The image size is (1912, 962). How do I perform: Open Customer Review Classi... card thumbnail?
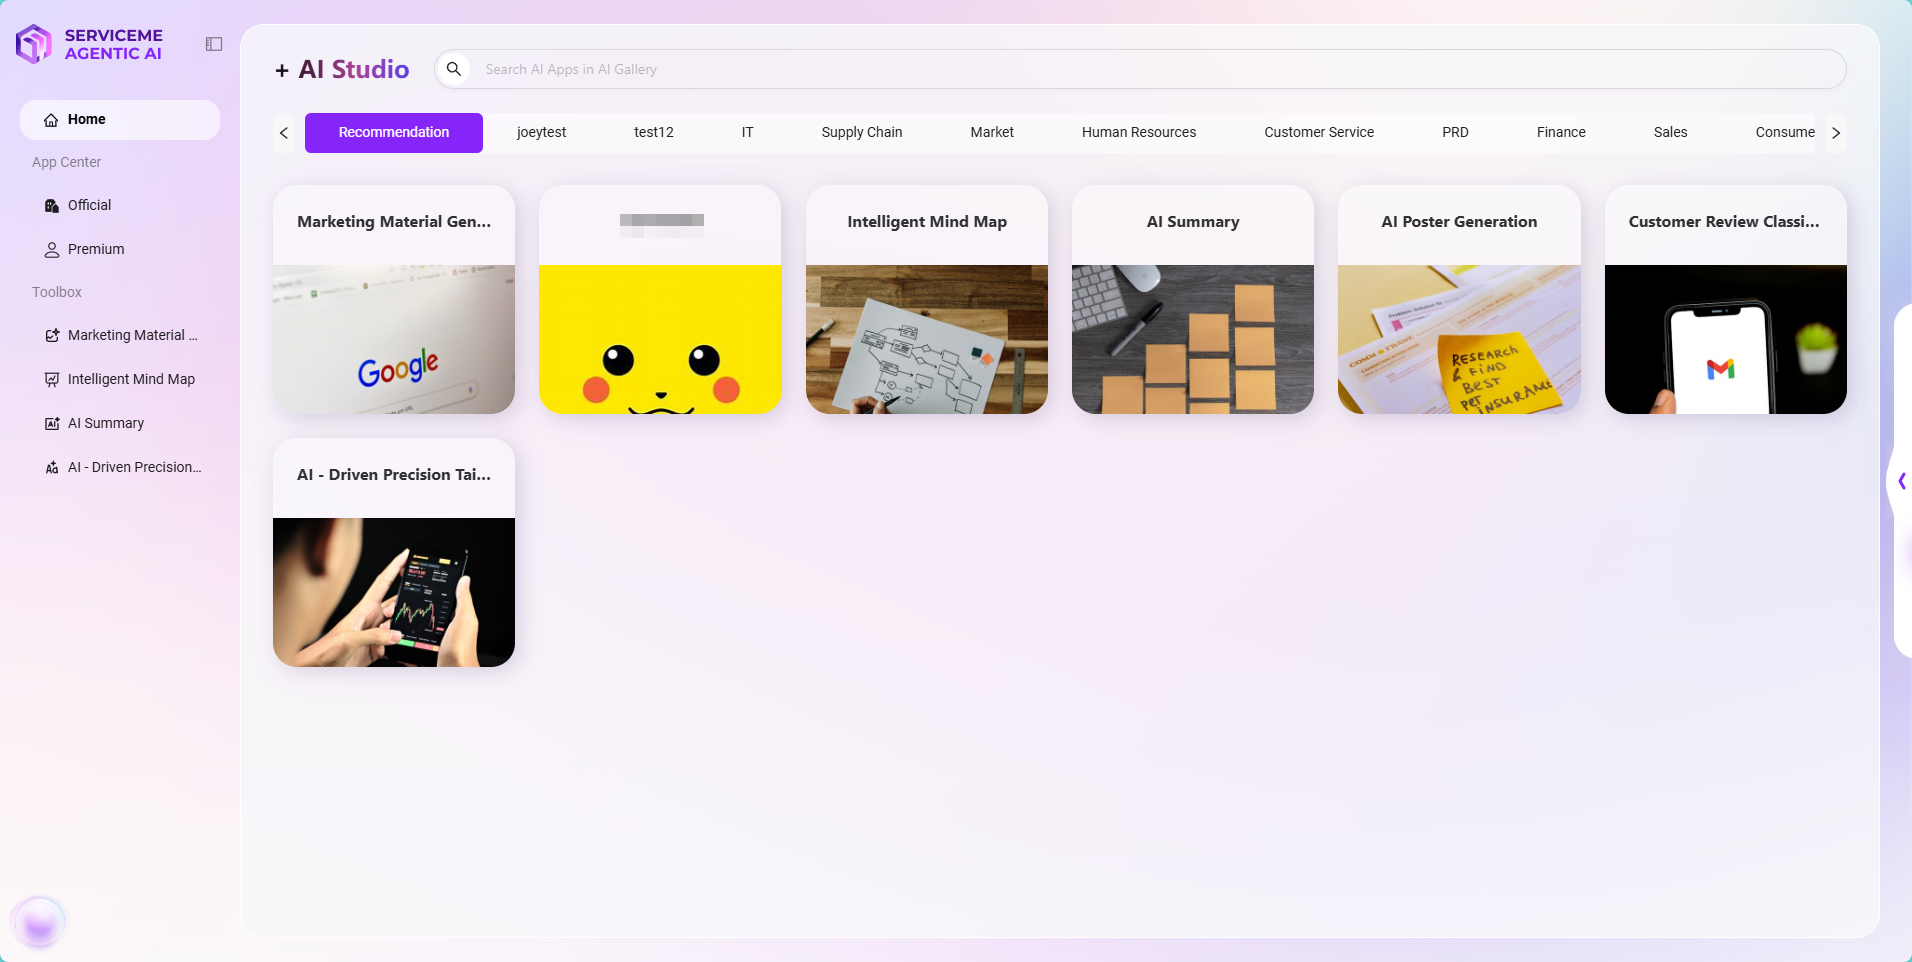click(x=1726, y=340)
